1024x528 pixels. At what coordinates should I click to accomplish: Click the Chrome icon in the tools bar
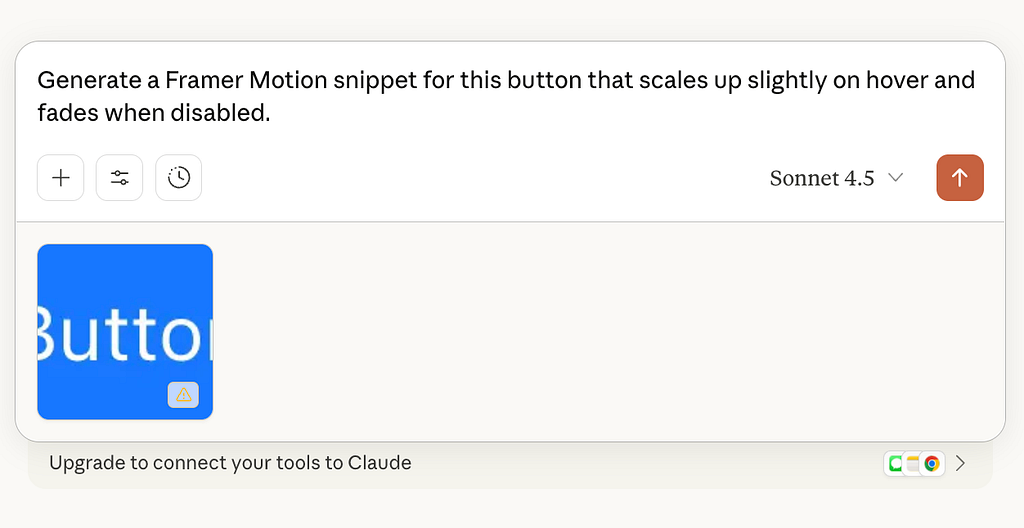(x=932, y=464)
